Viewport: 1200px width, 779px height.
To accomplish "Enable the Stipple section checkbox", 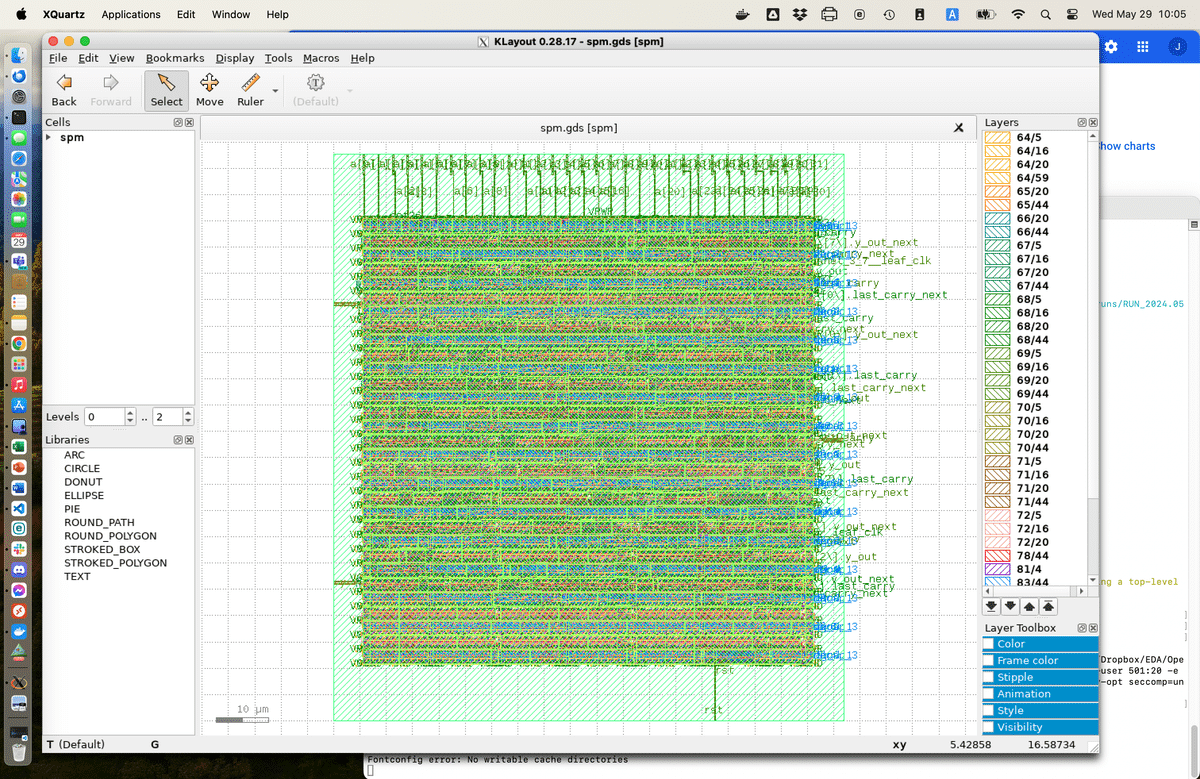I will tap(989, 677).
